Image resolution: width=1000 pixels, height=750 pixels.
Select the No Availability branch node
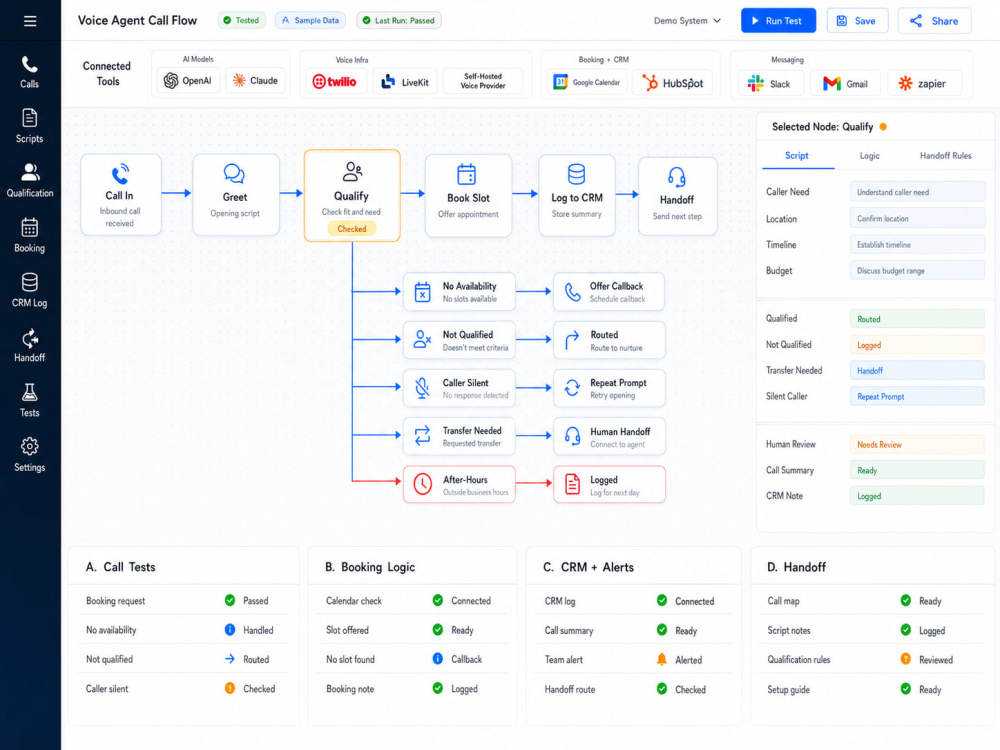pos(459,291)
